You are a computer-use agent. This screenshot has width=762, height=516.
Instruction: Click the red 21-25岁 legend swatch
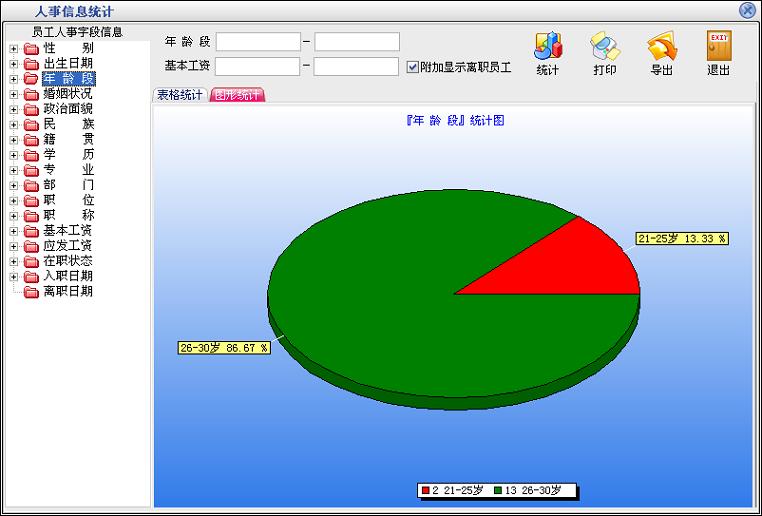[426, 491]
